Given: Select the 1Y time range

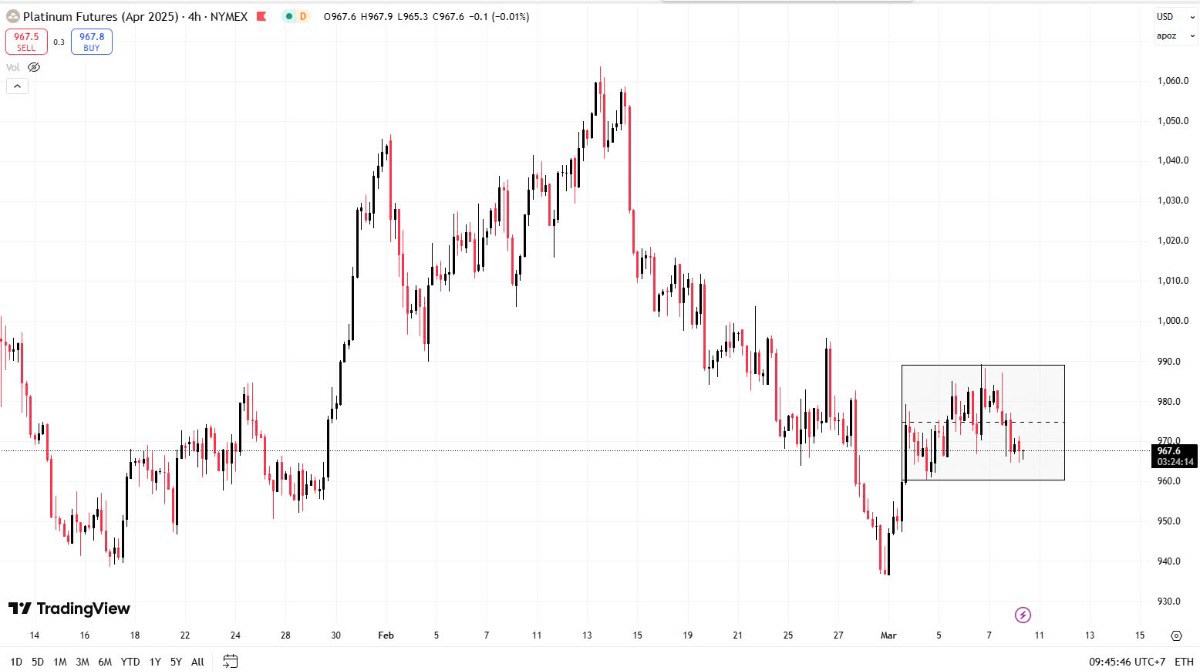Looking at the screenshot, I should [x=155, y=661].
